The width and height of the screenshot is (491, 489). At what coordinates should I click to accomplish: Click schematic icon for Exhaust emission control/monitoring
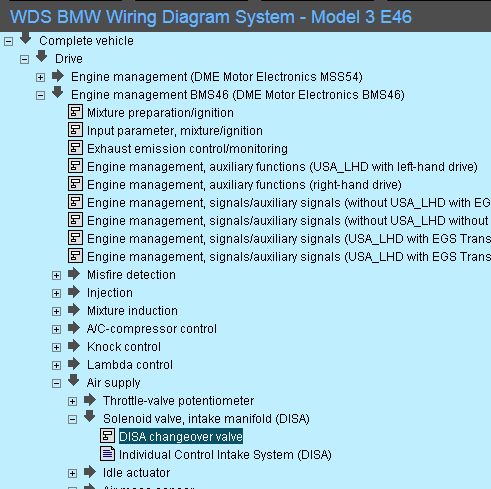(x=75, y=148)
